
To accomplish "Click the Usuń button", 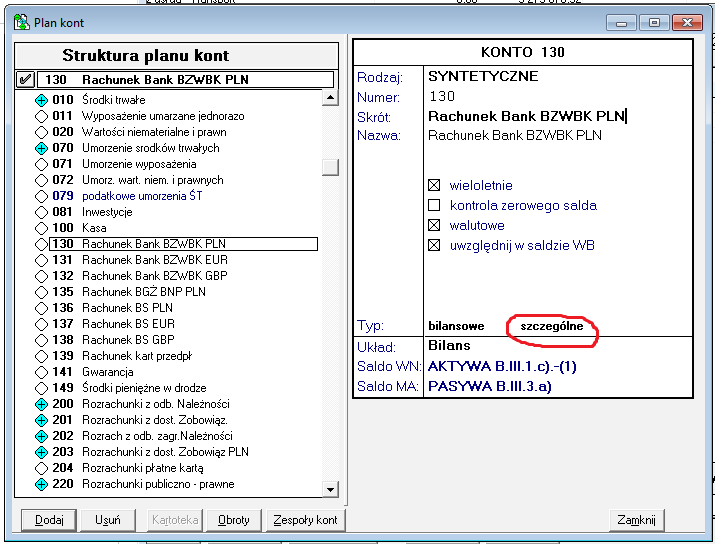I will [x=108, y=520].
